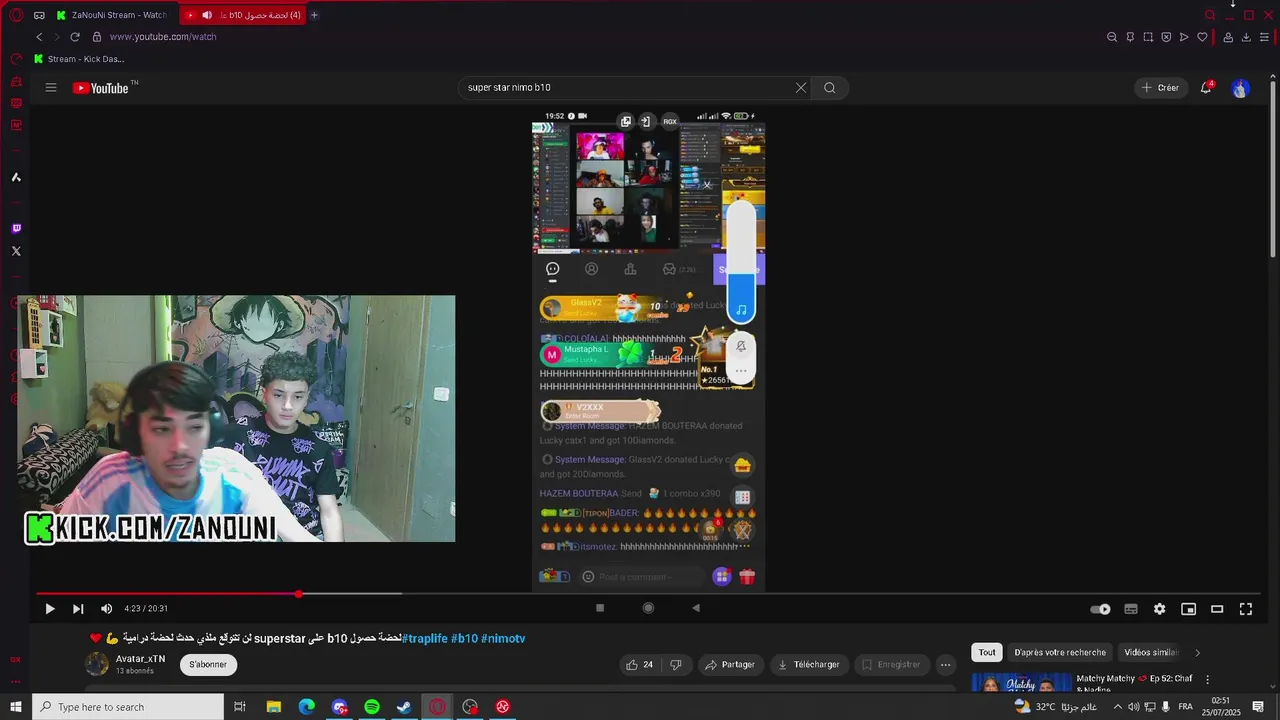Add page to bookmarks heart icon
The image size is (1280, 720).
coord(1202,37)
